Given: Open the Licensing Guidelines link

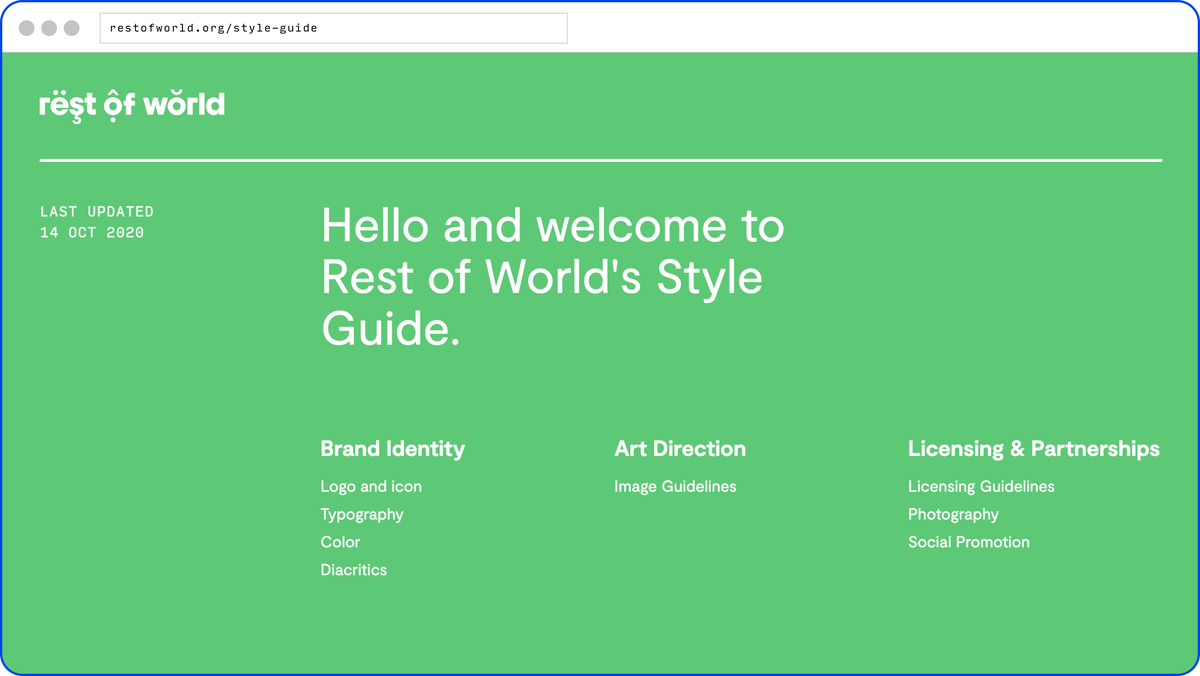Looking at the screenshot, I should 981,487.
